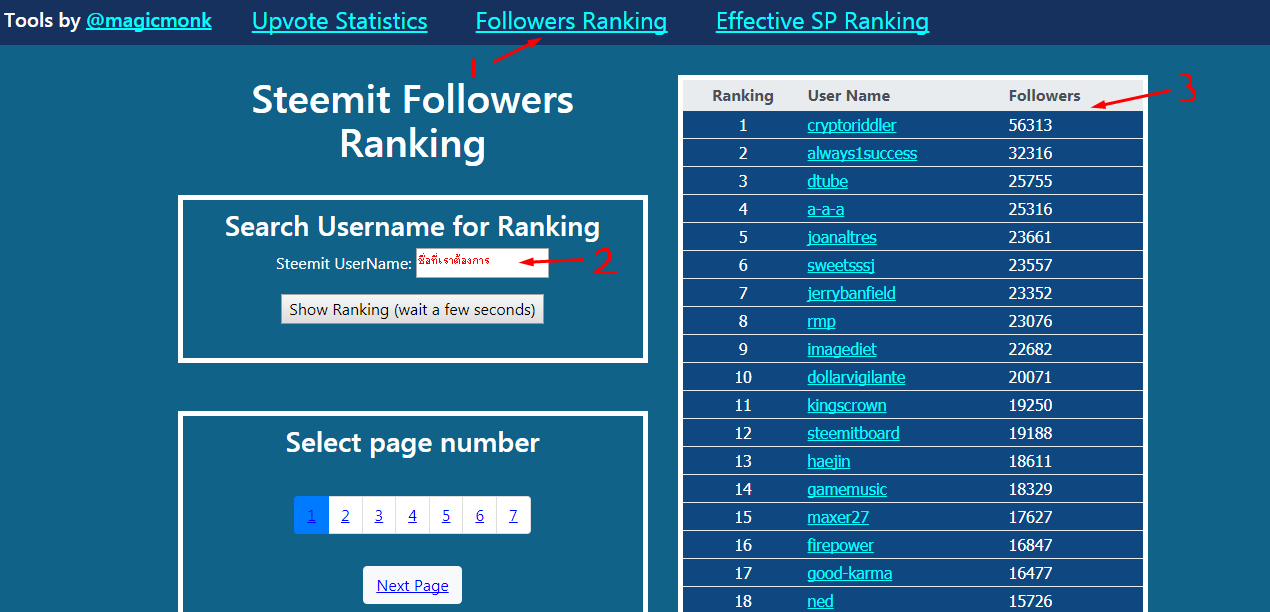Screen dimensions: 1270x612
Task: Go to Upvote Statistics page
Action: click(x=340, y=21)
